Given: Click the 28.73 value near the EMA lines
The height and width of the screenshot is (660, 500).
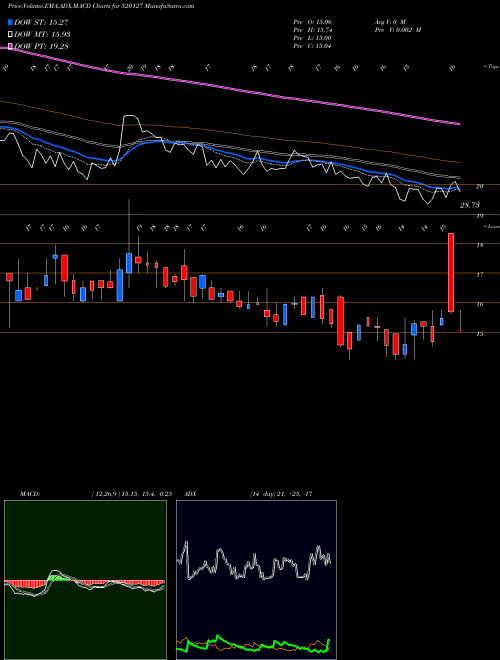Looking at the screenshot, I should [x=470, y=205].
